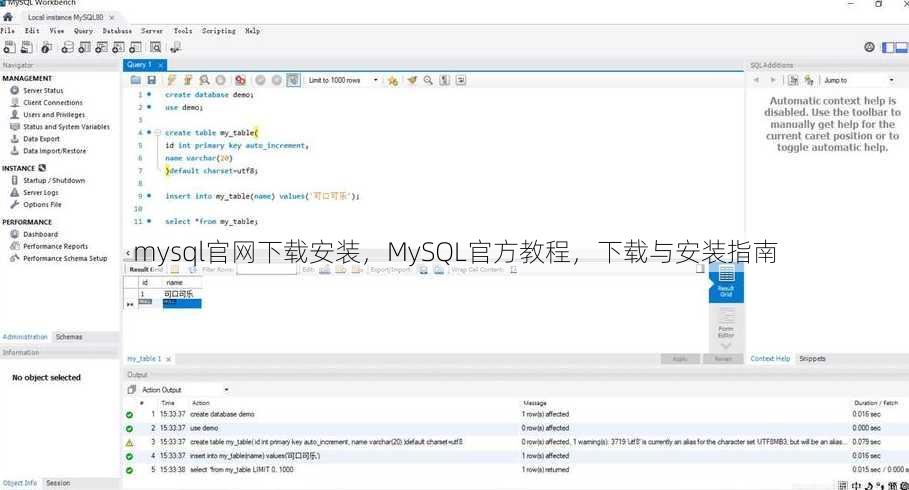This screenshot has height=490, width=909.
Task: Select the result cell '可口可乐'
Action: point(181,293)
